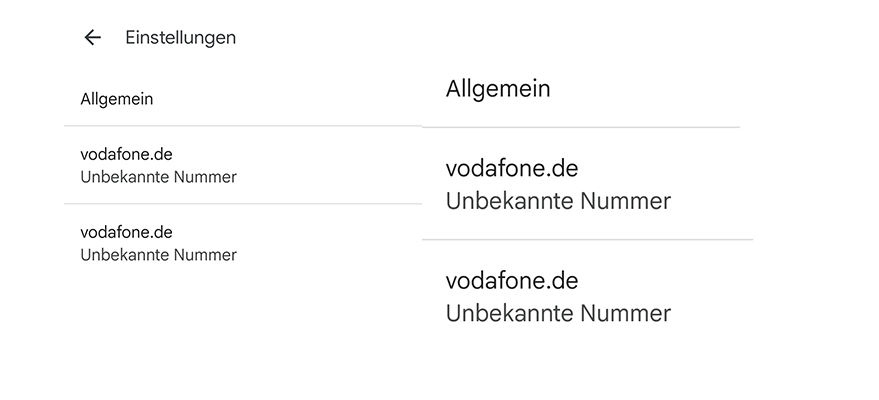This screenshot has width=879, height=400.
Task: Select second enlarged vodafone.de title on right
Action: point(512,280)
